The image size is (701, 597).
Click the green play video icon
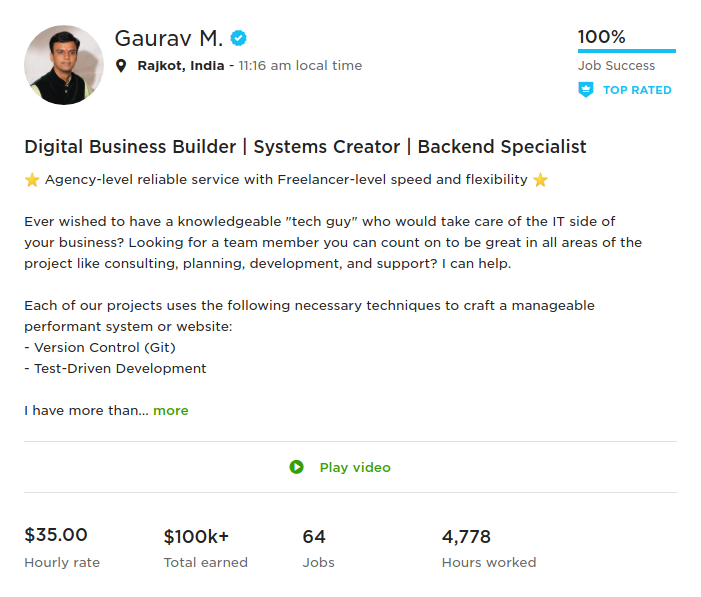(x=296, y=467)
